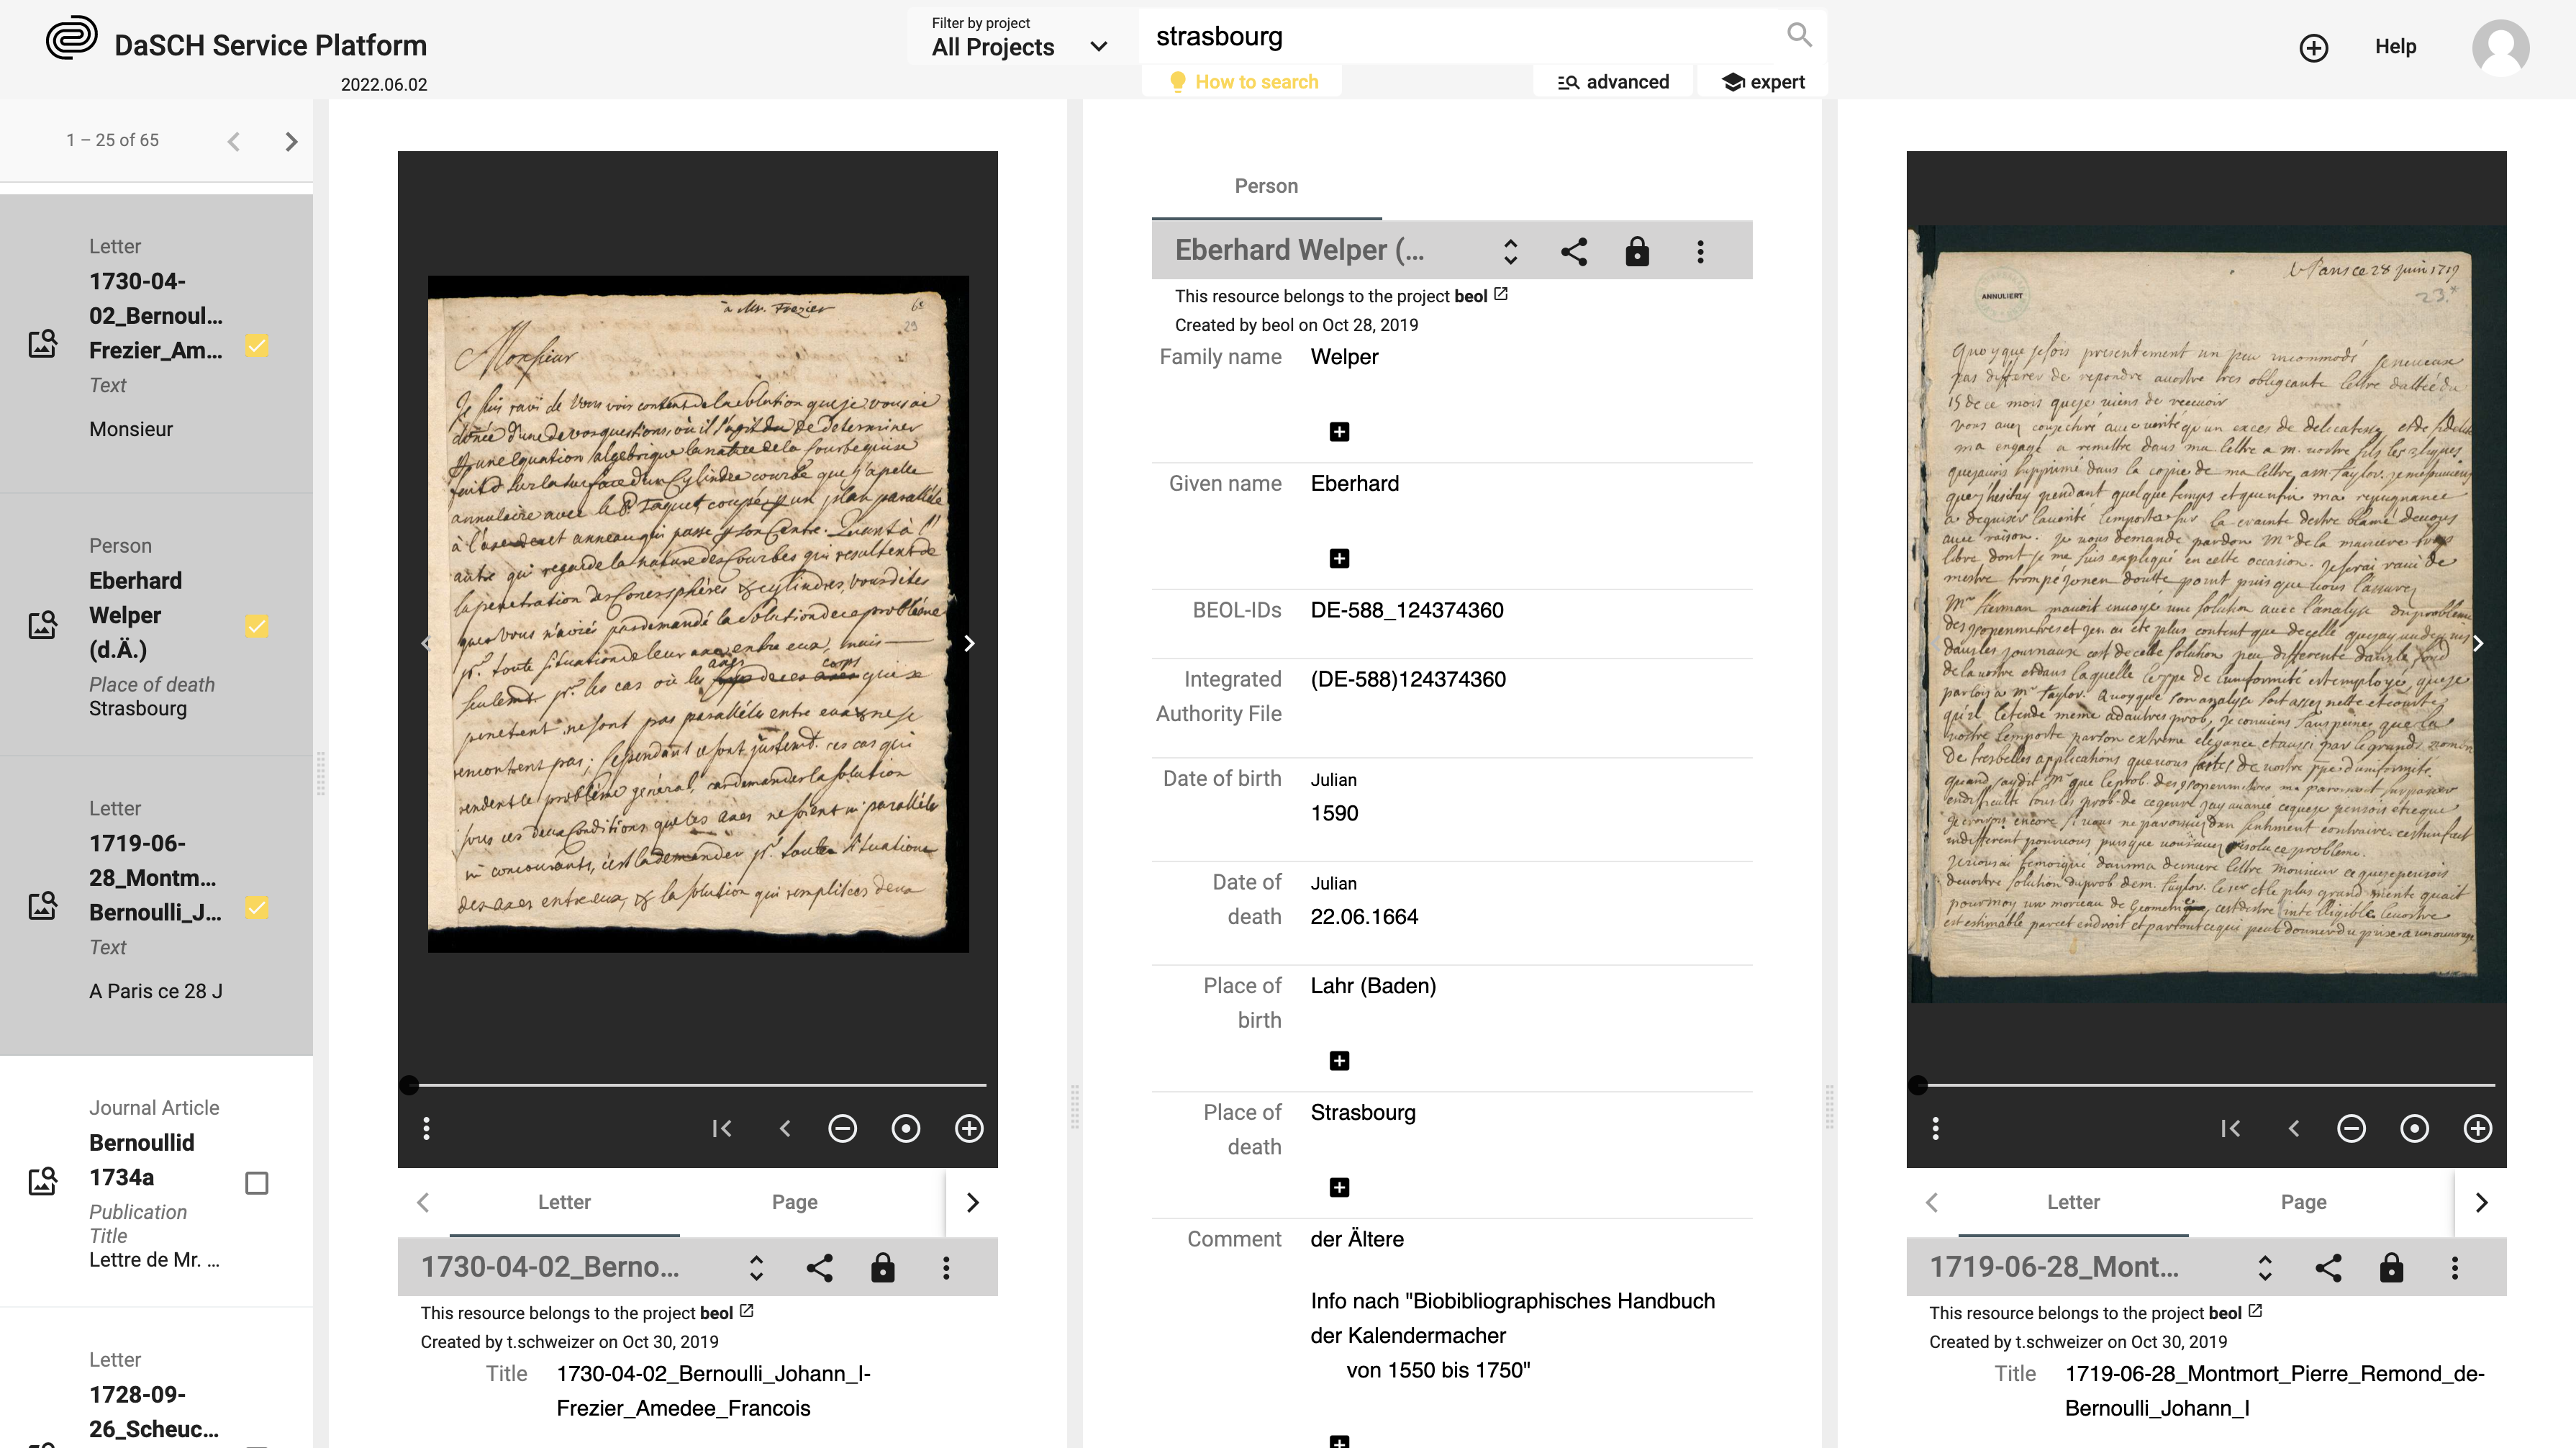
Task: Go to previous page in right viewer
Action: (2293, 1129)
